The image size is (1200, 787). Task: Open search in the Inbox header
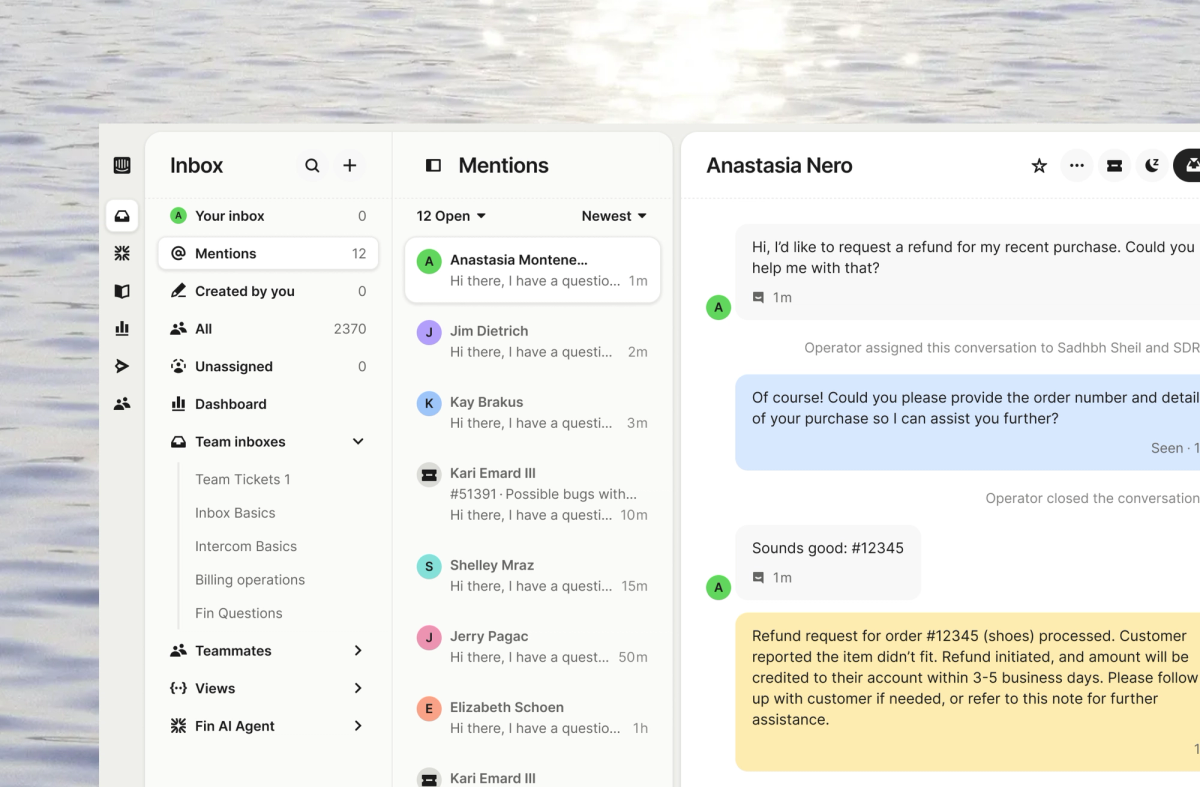pyautogui.click(x=312, y=166)
